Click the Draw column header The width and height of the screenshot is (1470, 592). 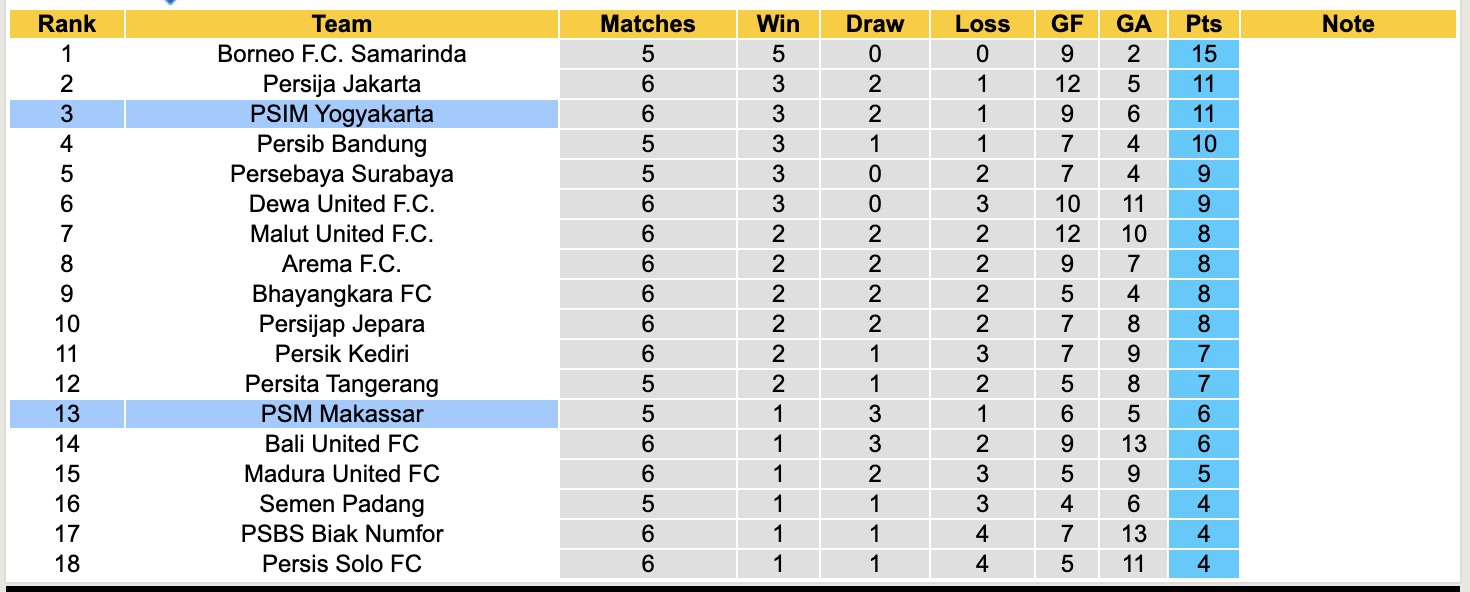pos(874,24)
